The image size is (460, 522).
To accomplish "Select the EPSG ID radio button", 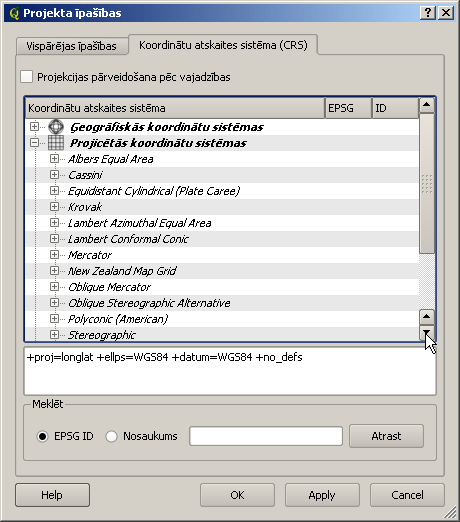I will tap(42, 436).
